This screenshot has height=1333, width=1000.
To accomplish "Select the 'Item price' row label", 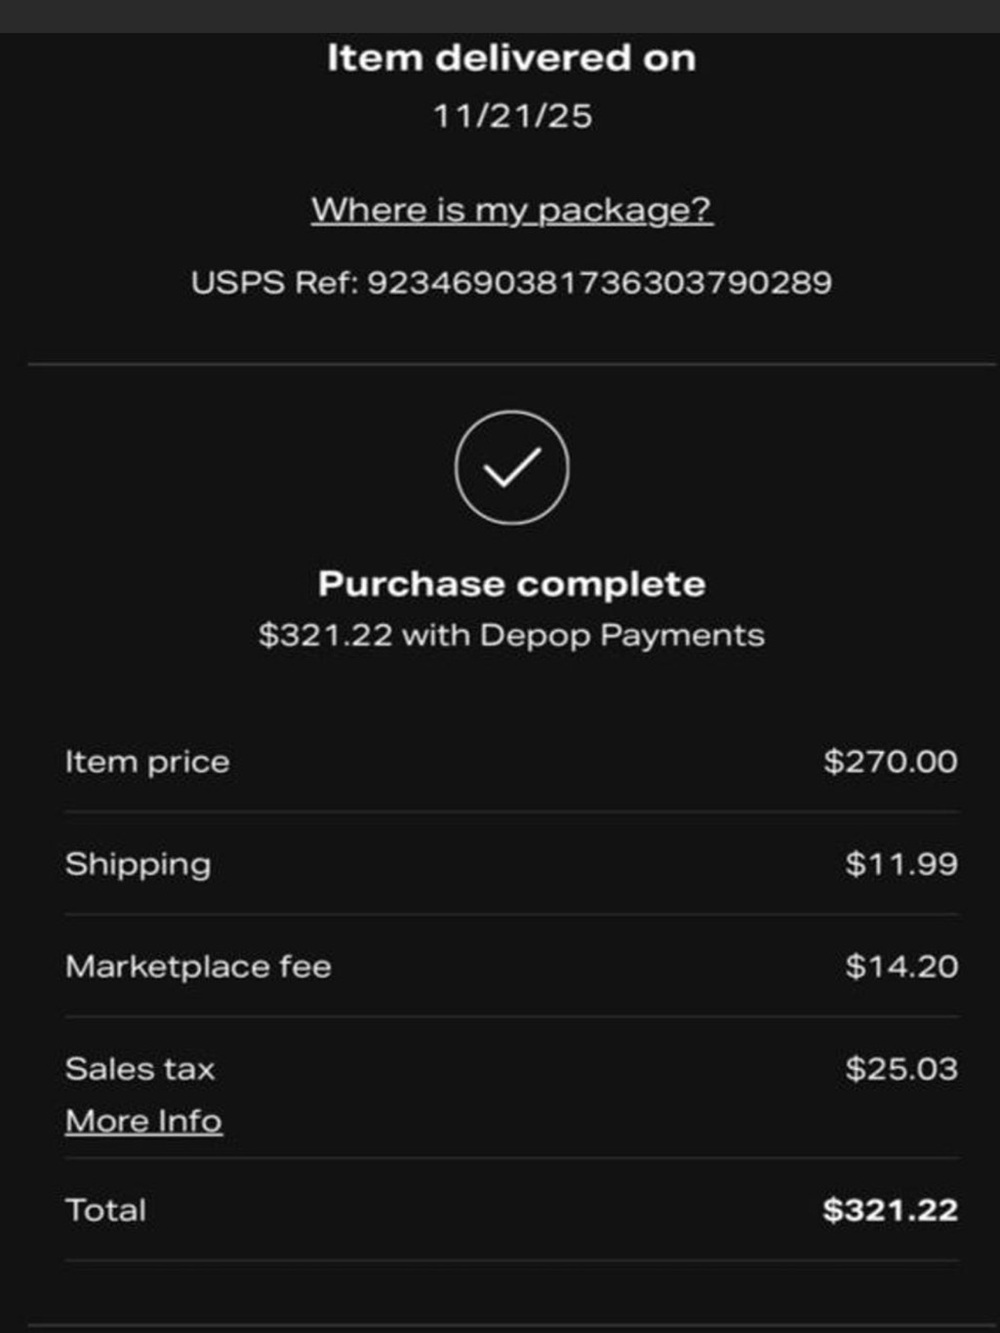I will point(148,762).
